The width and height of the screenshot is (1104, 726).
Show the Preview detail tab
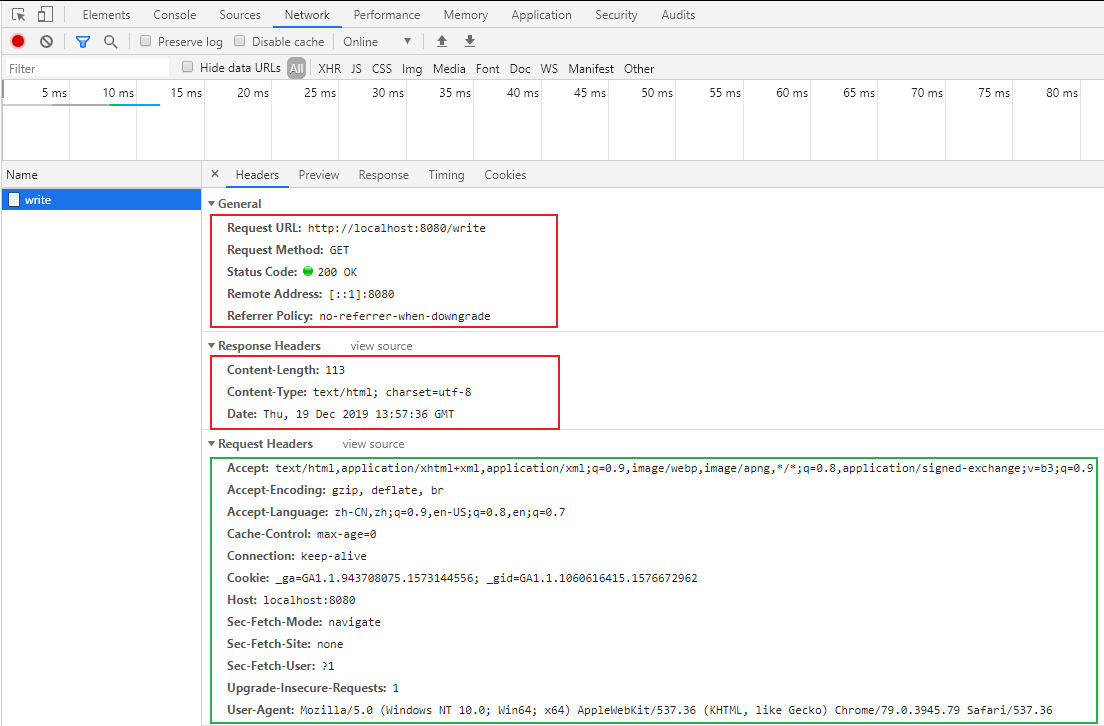click(x=319, y=175)
